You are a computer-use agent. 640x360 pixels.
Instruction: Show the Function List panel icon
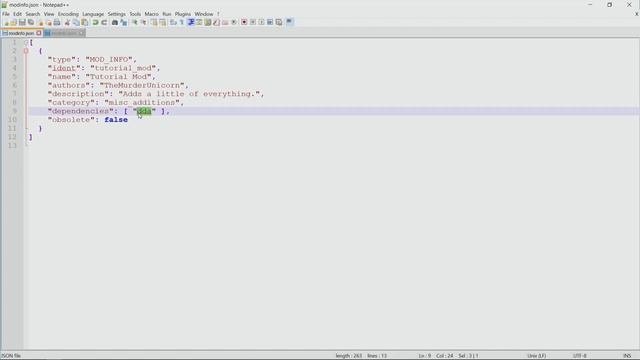[216, 22]
